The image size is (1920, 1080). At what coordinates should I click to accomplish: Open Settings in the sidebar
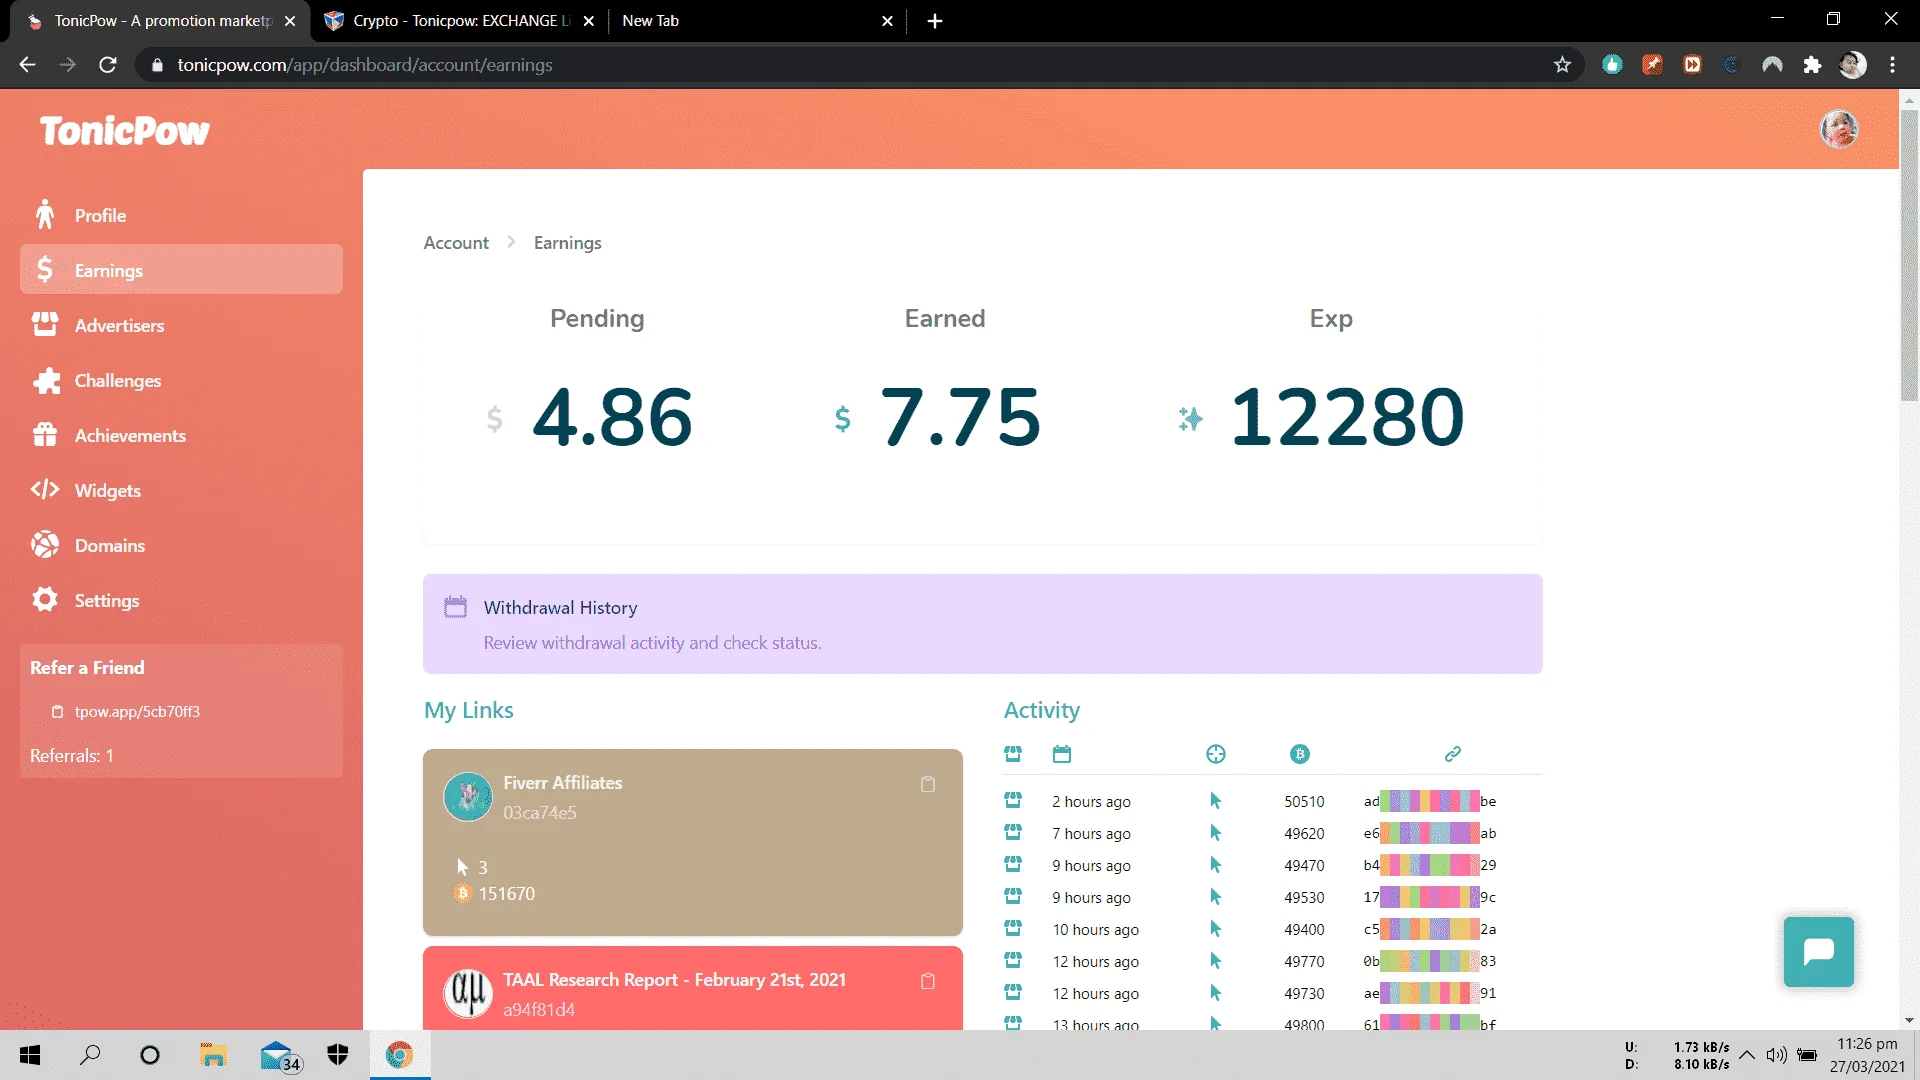click(181, 600)
